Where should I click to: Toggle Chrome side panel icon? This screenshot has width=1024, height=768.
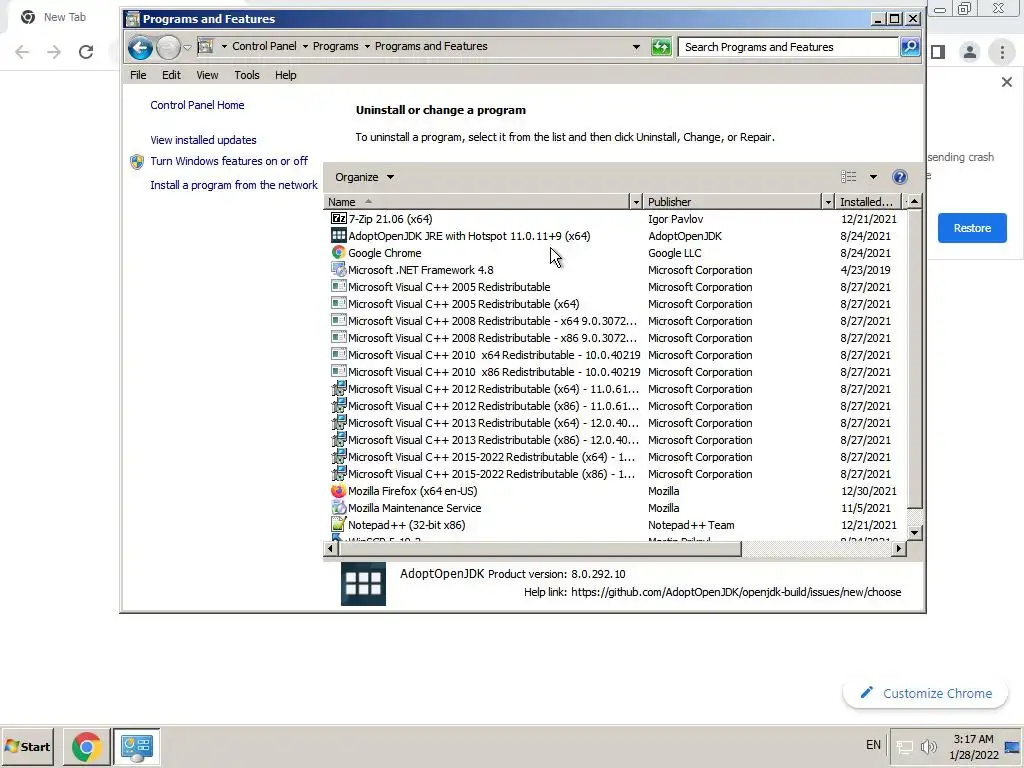pyautogui.click(x=938, y=52)
